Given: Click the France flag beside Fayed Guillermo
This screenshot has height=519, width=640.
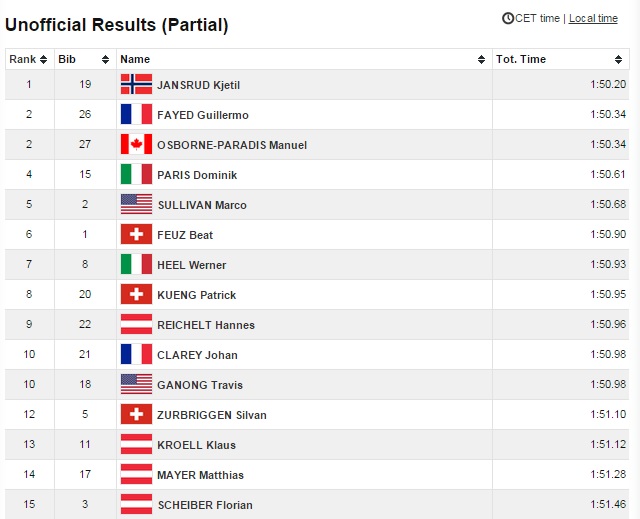Looking at the screenshot, I should (136, 114).
